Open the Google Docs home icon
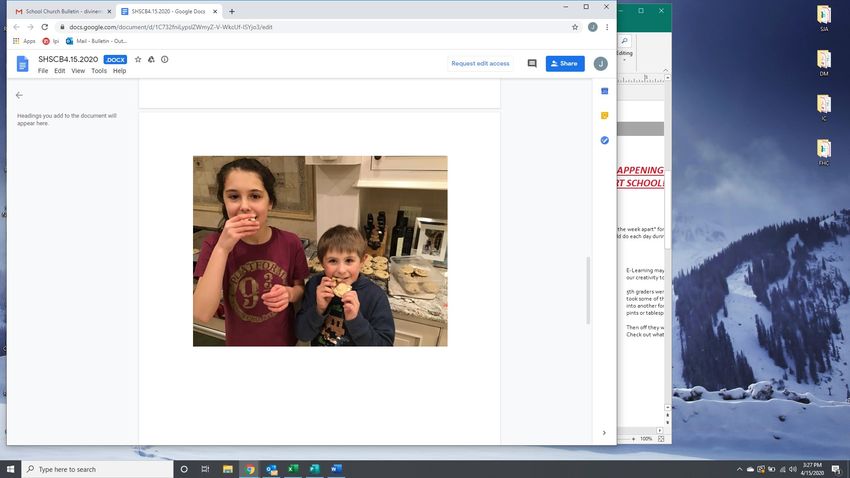 pyautogui.click(x=22, y=64)
